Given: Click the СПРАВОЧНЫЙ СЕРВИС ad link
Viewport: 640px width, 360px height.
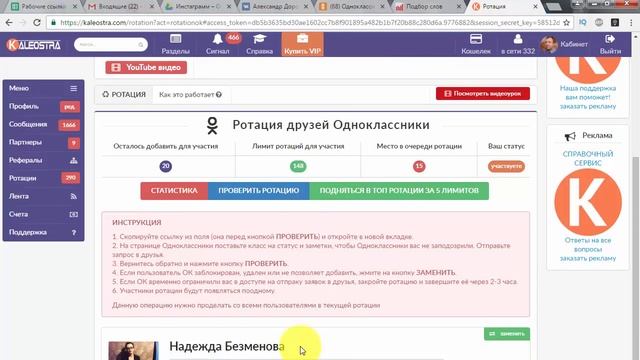Looking at the screenshot, I should [x=588, y=158].
